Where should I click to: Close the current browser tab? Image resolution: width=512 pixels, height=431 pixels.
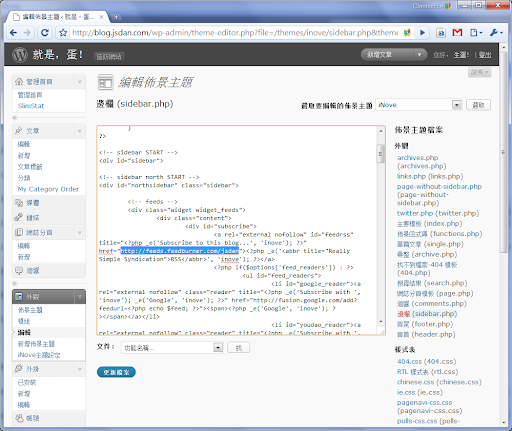pyautogui.click(x=101, y=17)
